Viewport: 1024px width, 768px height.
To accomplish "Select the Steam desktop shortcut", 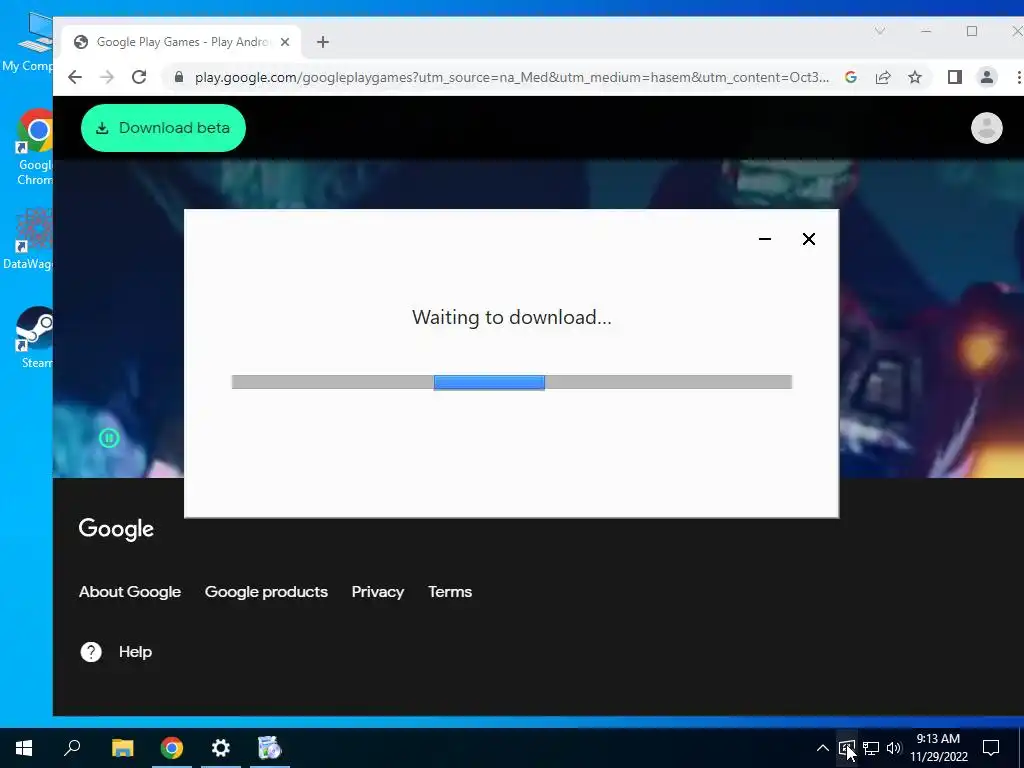I will 35,338.
